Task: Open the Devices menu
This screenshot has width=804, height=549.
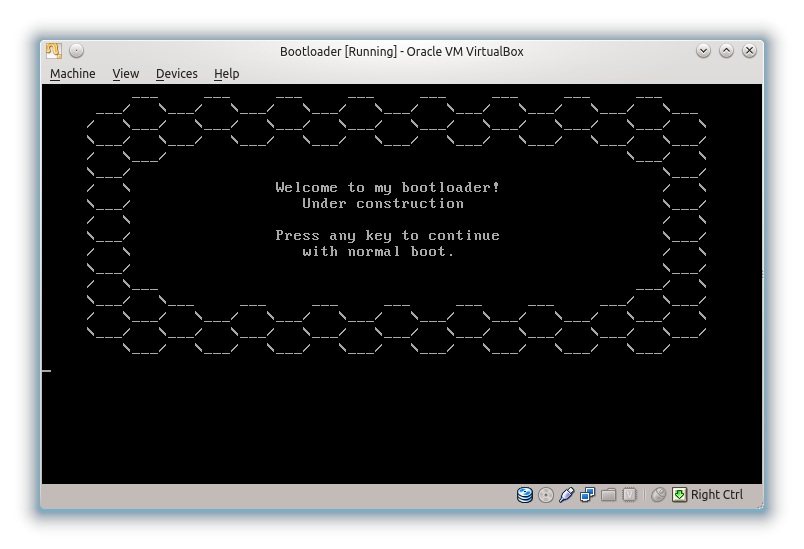Action: [x=176, y=74]
